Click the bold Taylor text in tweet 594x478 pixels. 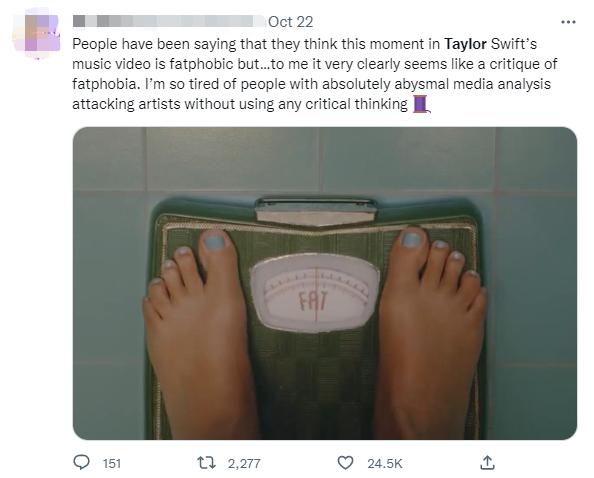[x=465, y=44]
